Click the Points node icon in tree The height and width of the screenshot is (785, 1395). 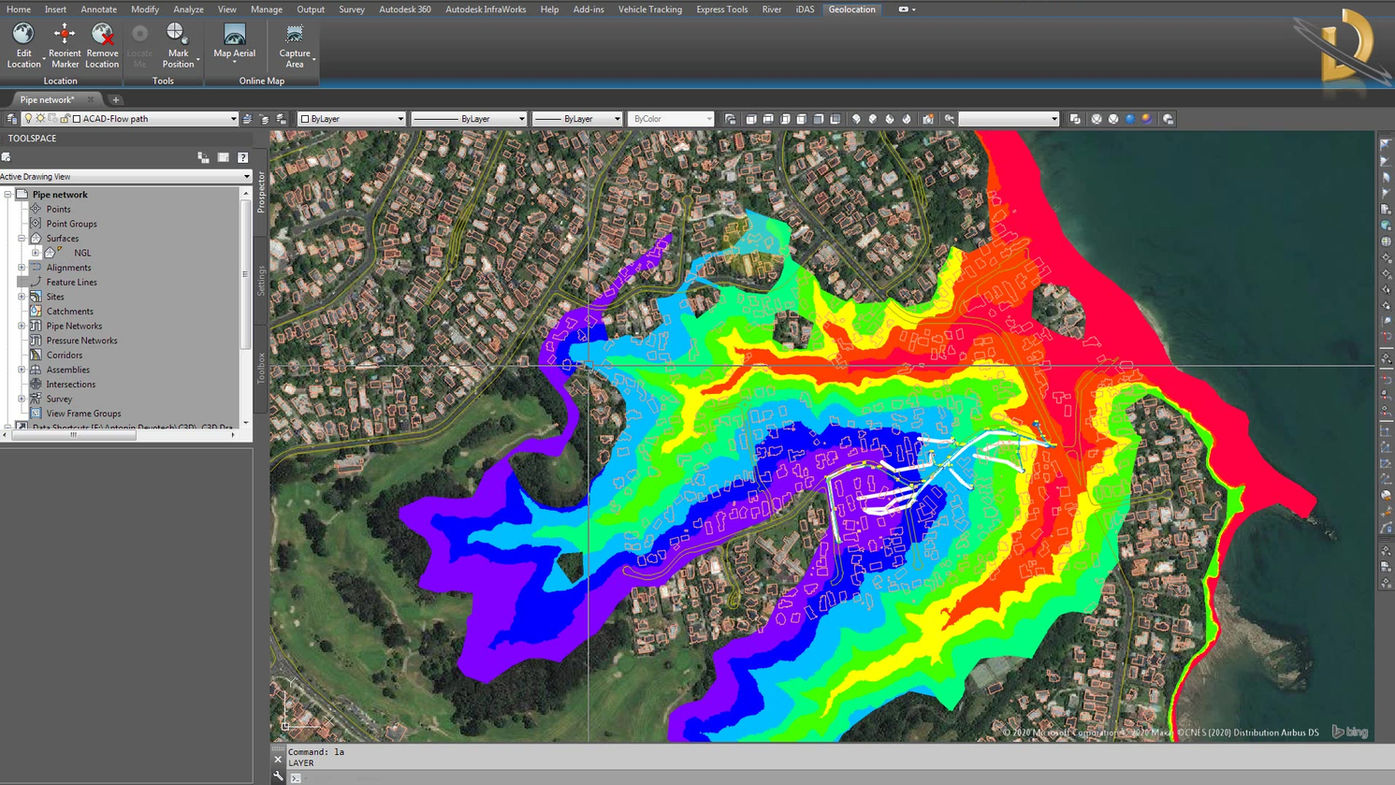pyautogui.click(x=36, y=209)
